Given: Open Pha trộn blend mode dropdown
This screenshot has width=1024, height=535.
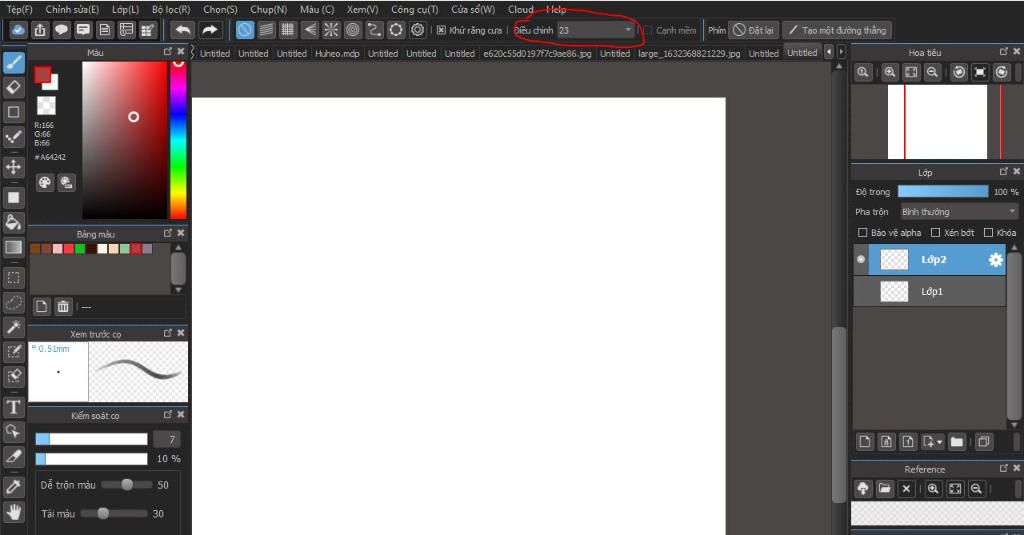Looking at the screenshot, I should click(959, 212).
